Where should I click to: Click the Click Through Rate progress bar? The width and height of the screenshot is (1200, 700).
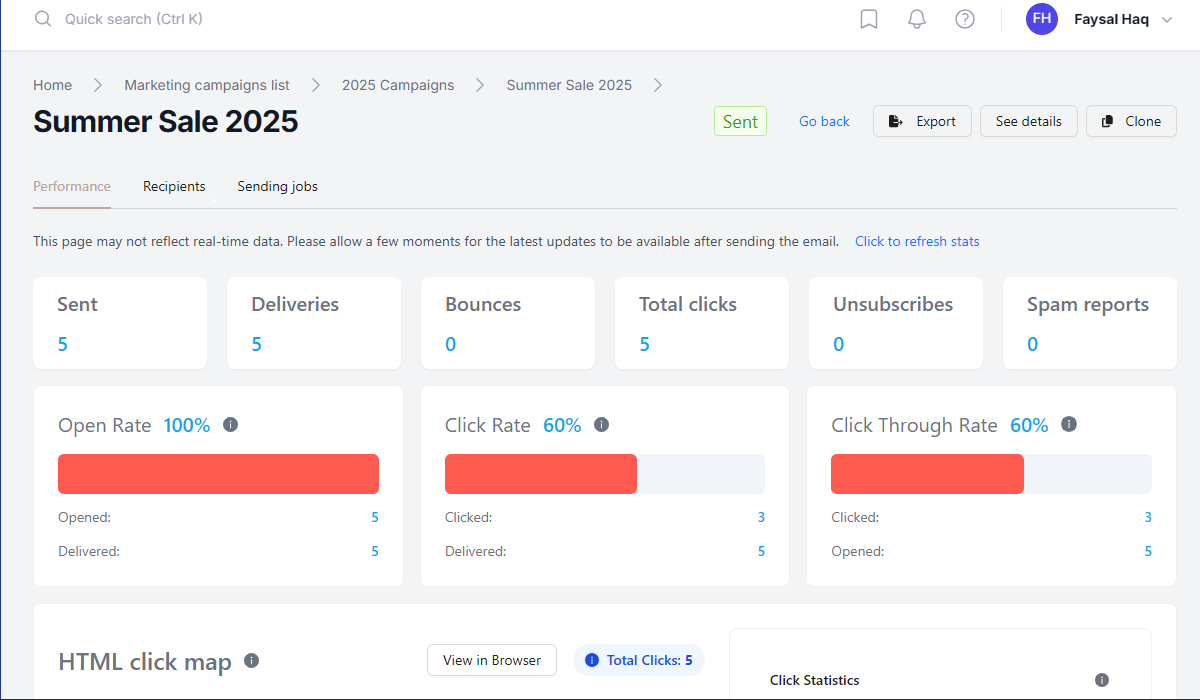pyautogui.click(x=991, y=474)
